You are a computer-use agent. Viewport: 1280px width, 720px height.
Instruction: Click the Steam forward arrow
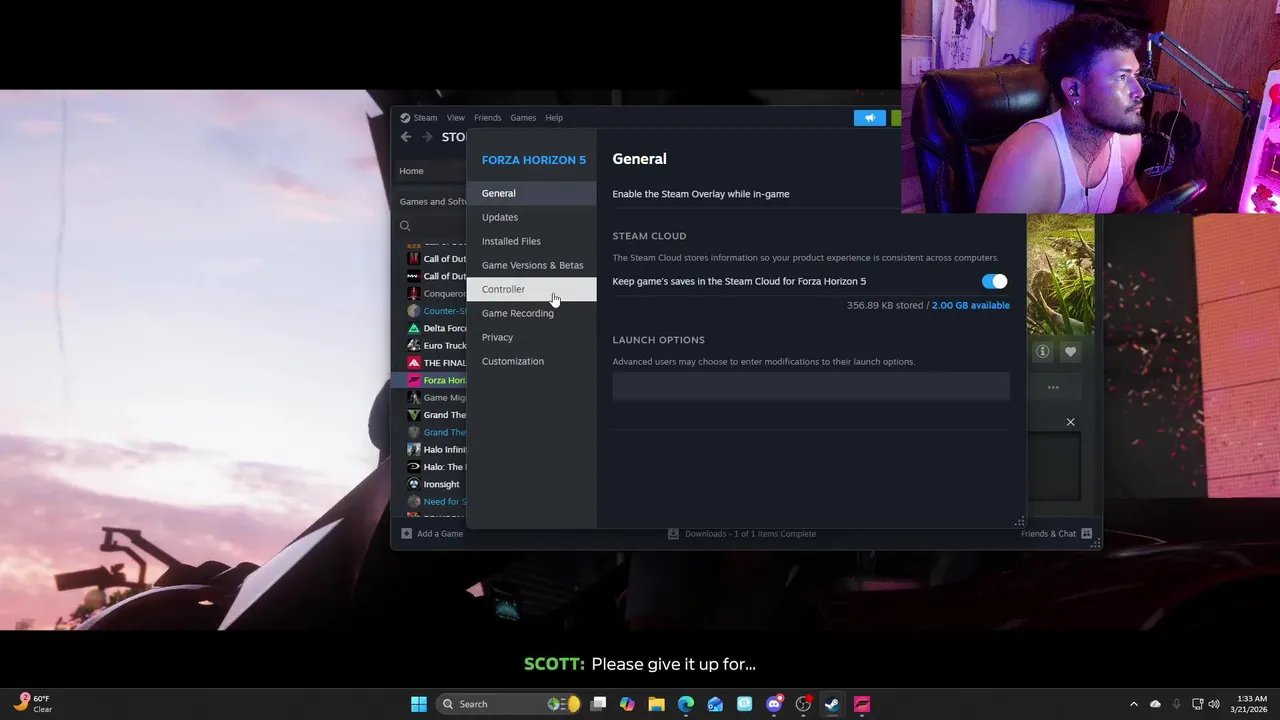[x=427, y=137]
